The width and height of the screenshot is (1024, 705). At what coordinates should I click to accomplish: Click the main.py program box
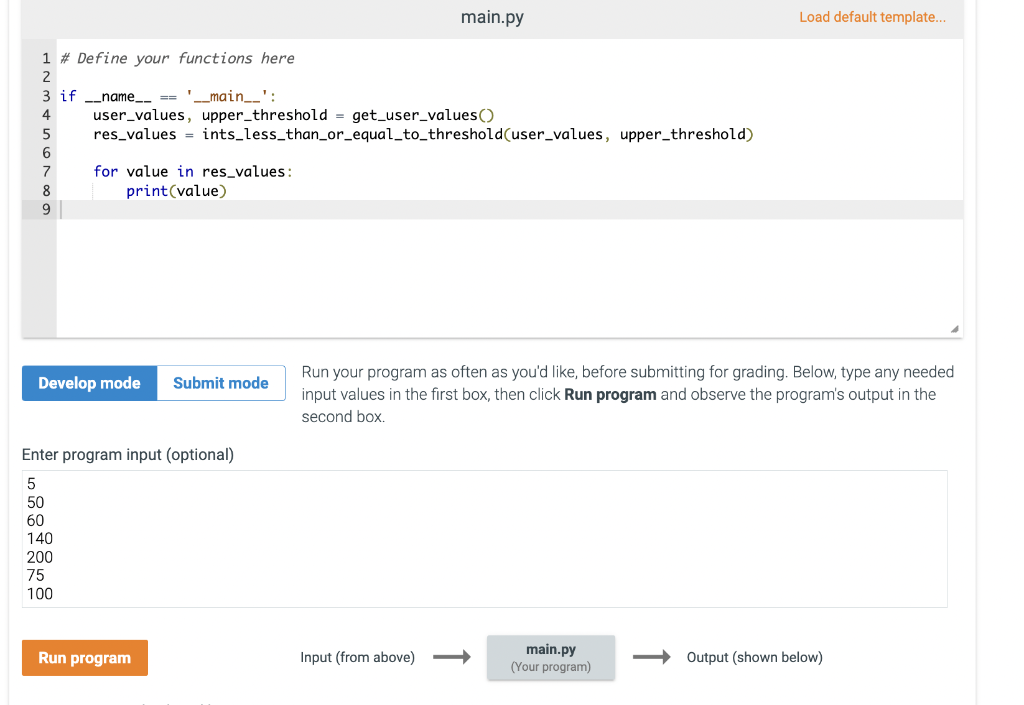point(551,657)
